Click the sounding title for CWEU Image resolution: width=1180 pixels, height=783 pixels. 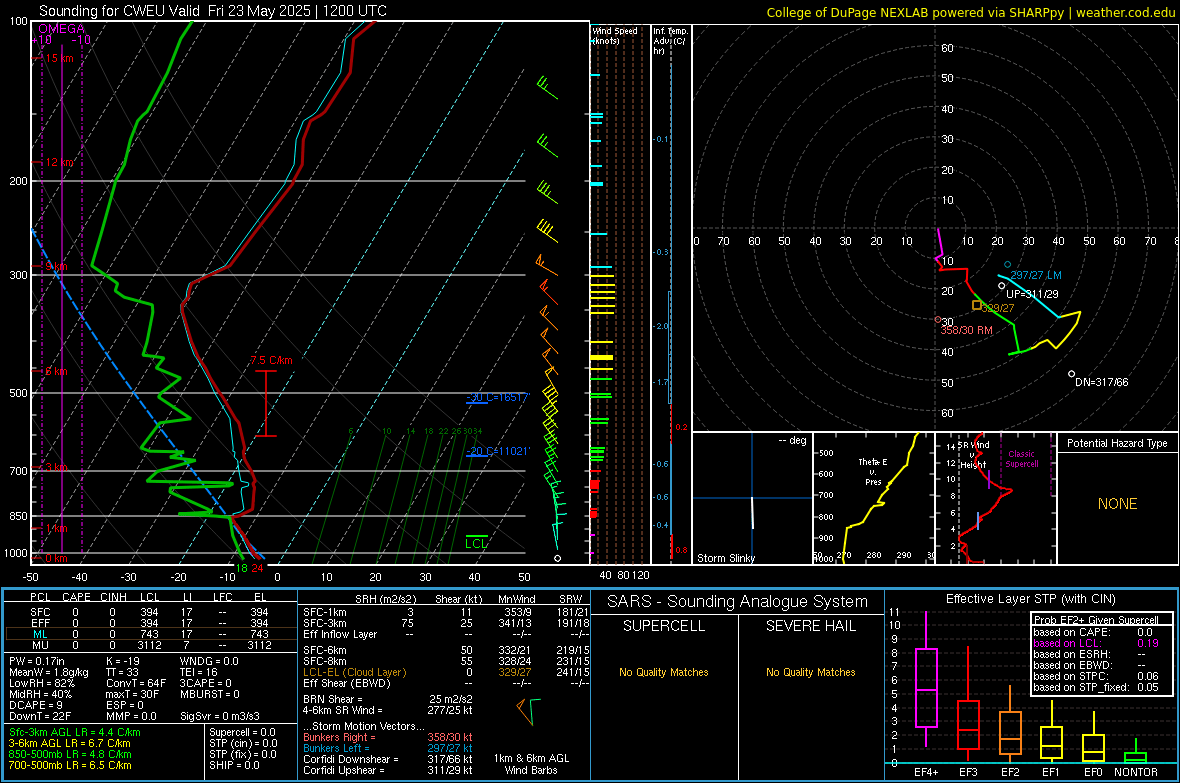point(212,11)
